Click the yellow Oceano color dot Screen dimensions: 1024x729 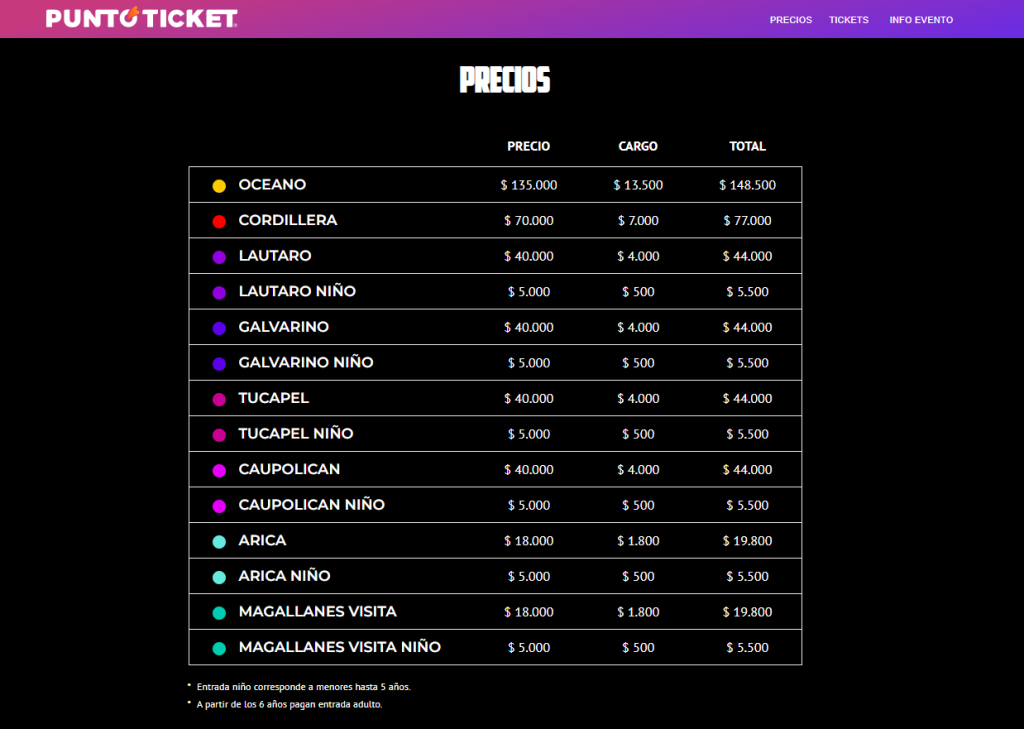coord(219,186)
